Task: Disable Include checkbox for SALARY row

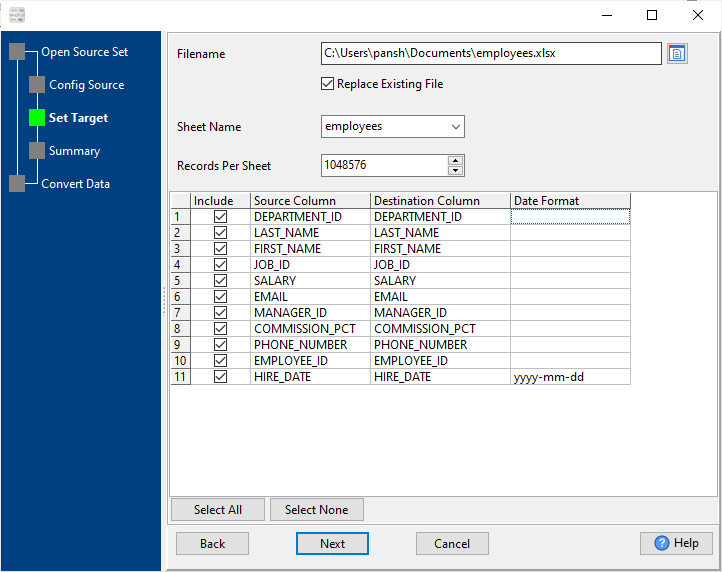Action: [x=220, y=281]
